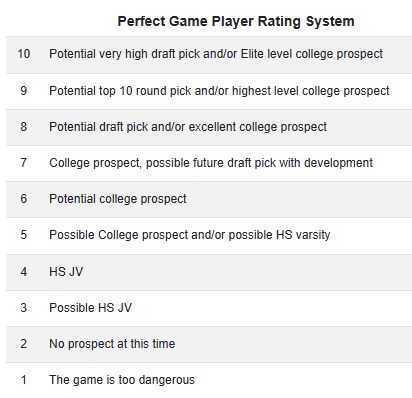Click the excellent college prospect description
Viewport: 412px width, 398px height.
[188, 127]
